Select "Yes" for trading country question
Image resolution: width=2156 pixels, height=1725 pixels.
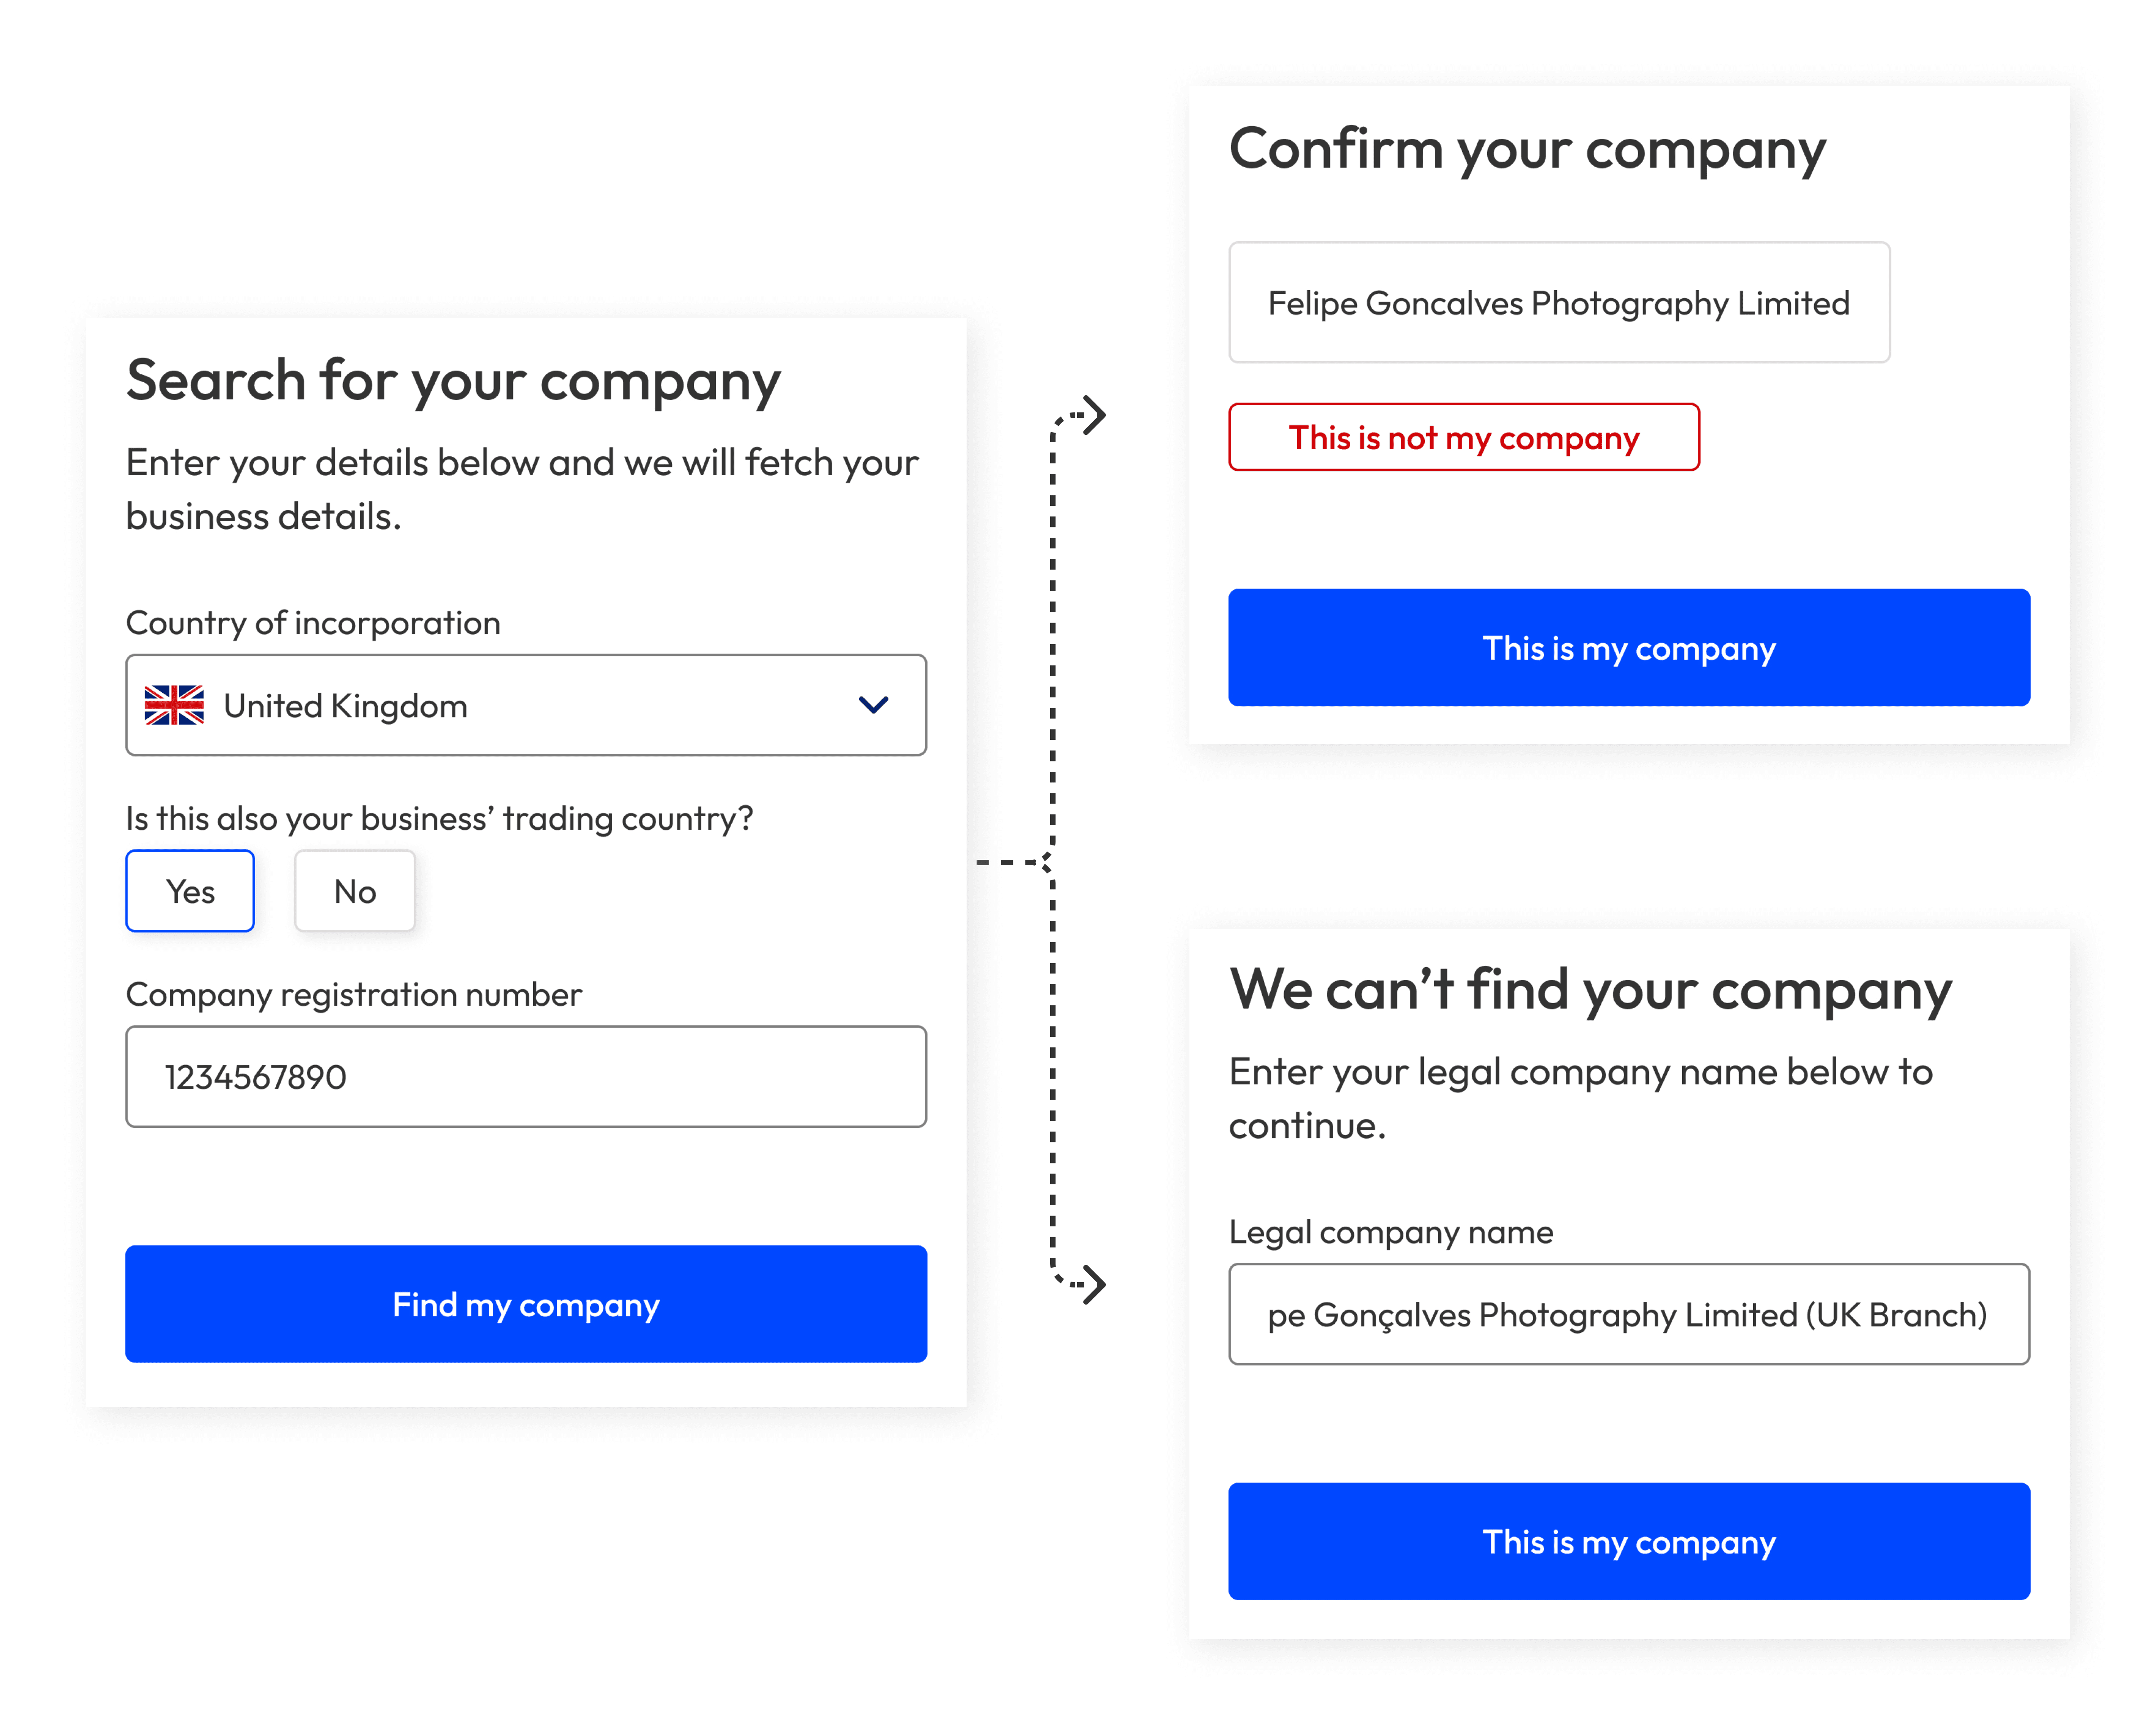coord(190,890)
